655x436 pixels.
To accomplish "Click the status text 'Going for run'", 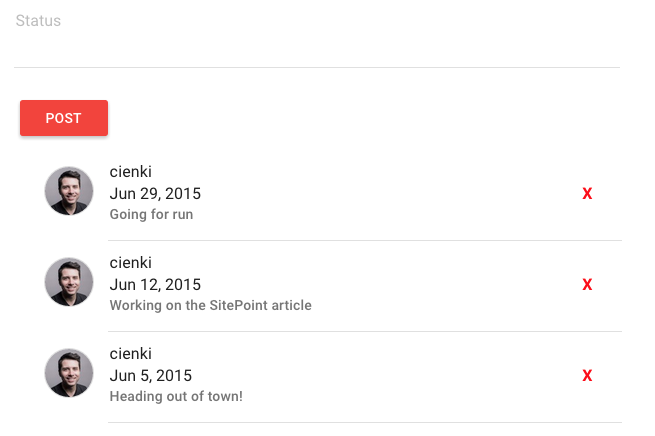I will tap(151, 214).
